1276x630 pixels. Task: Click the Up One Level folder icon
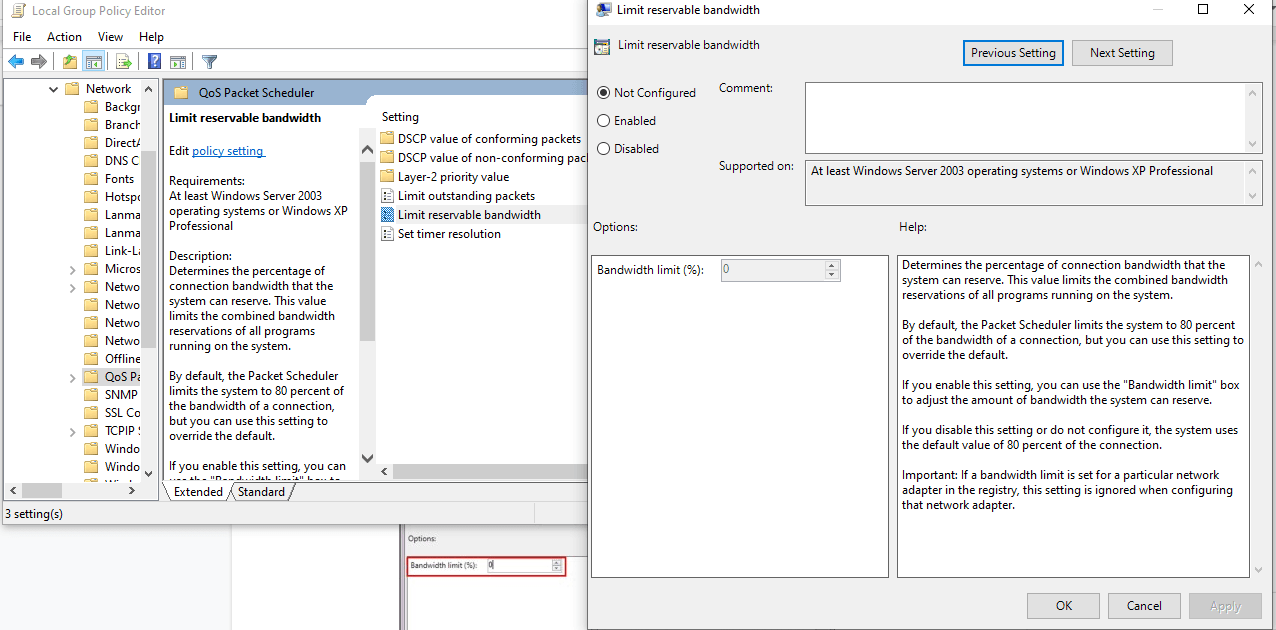pos(69,62)
